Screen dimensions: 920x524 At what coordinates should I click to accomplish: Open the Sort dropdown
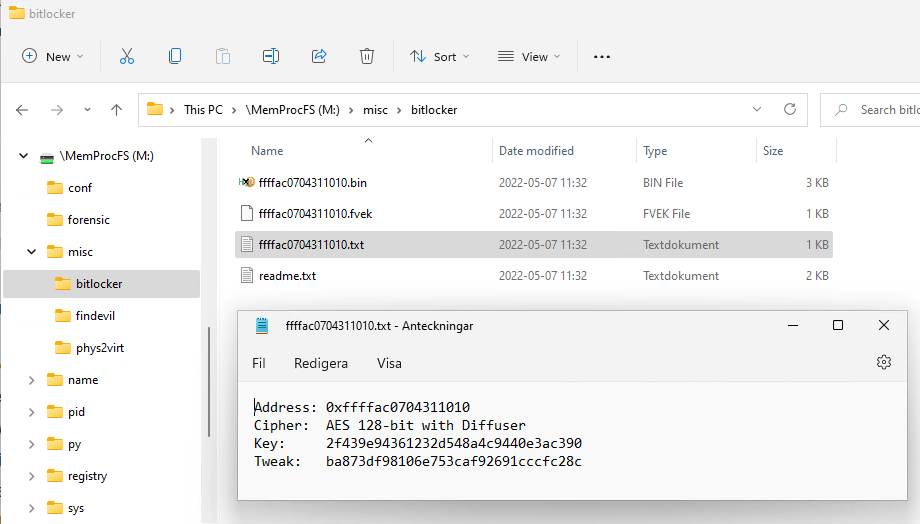tap(440, 56)
